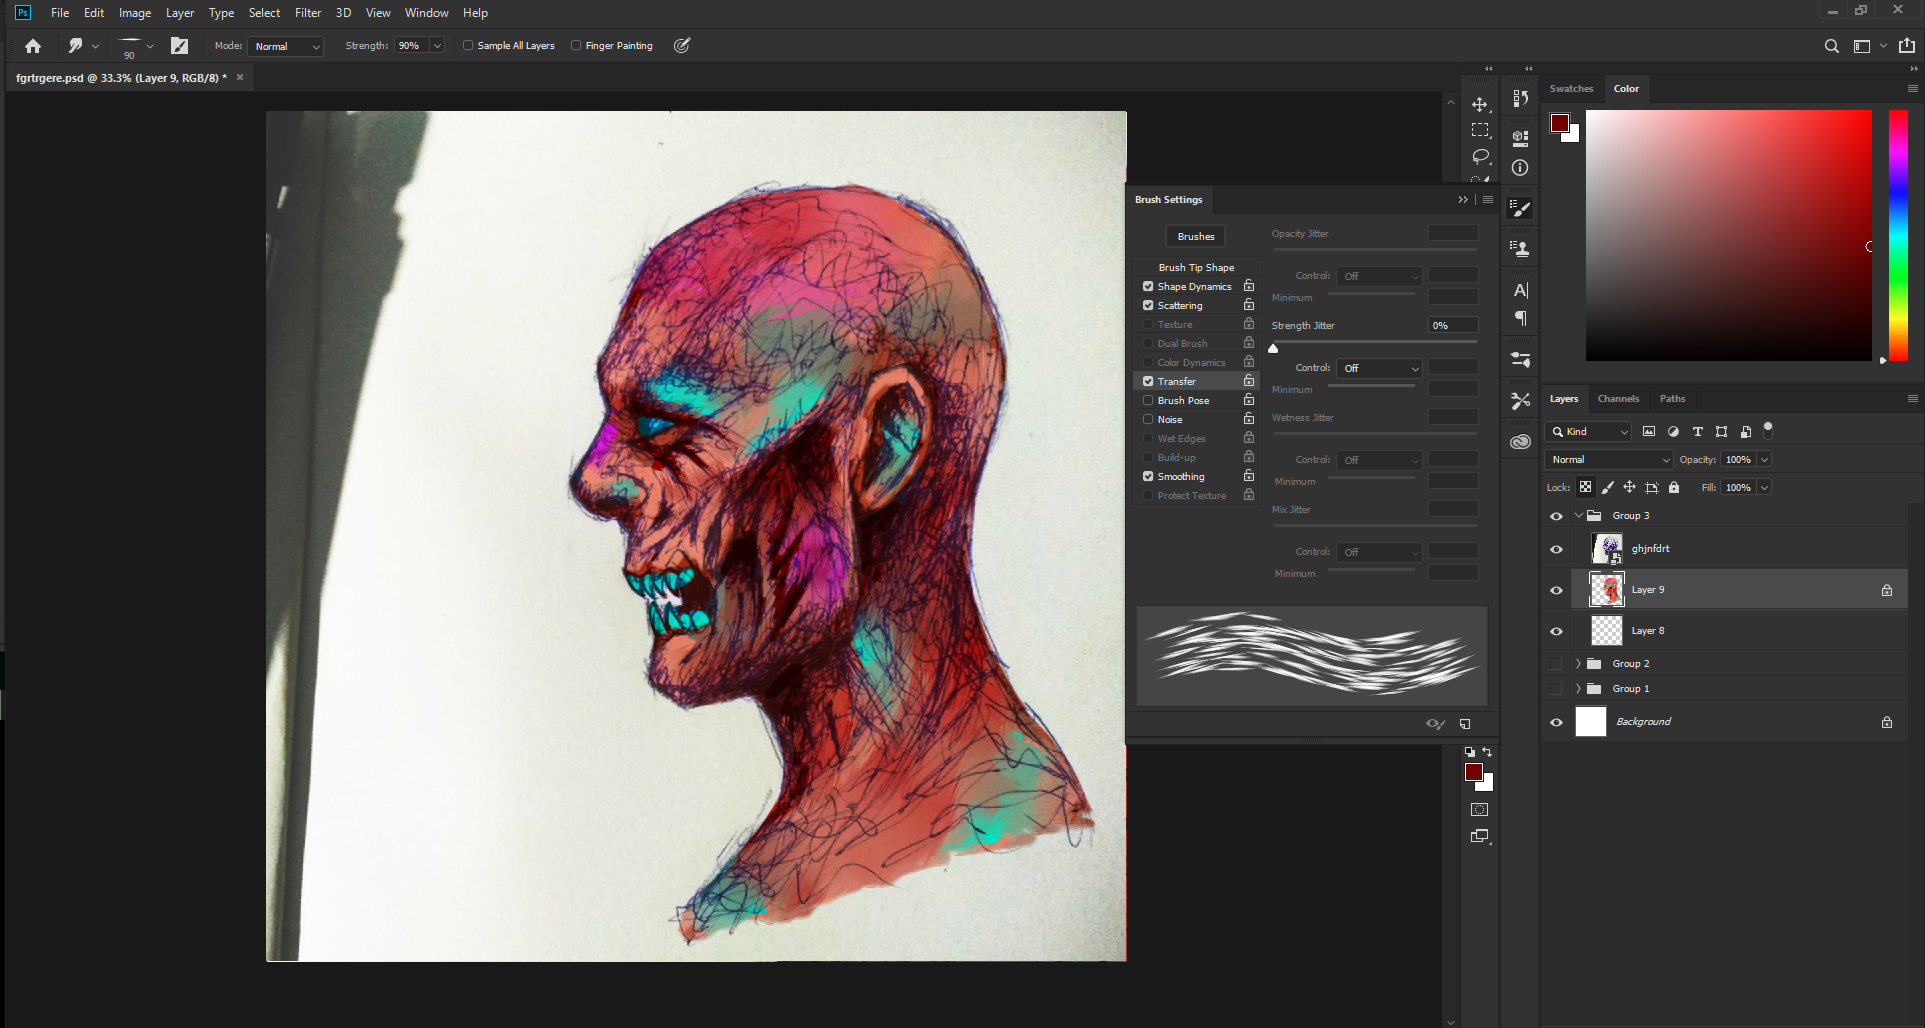Open the Paragraph panel icon

click(x=1520, y=318)
